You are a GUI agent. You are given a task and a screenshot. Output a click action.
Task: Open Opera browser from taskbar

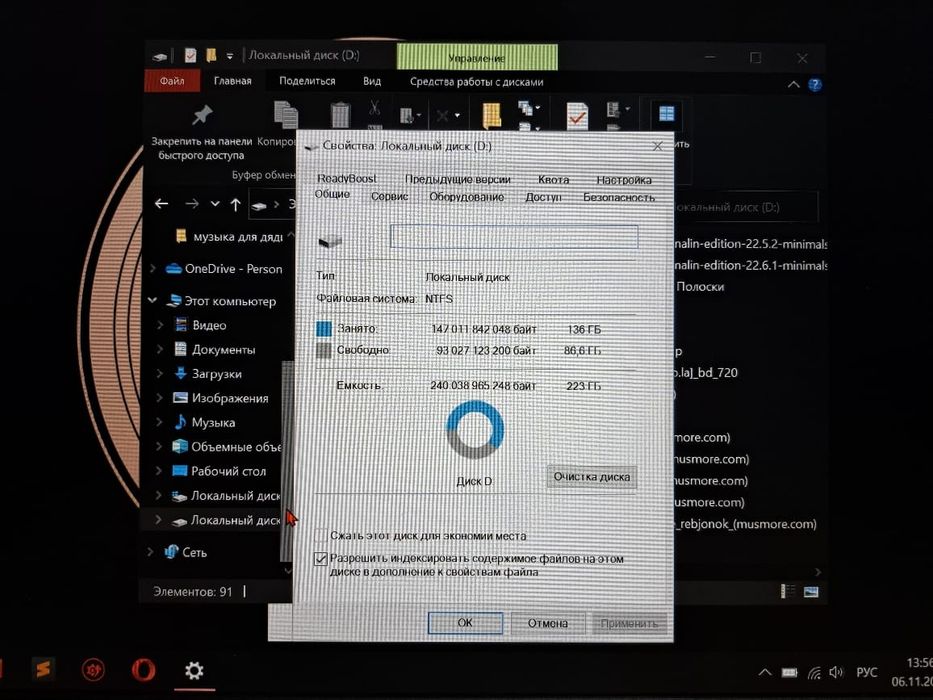tap(143, 670)
